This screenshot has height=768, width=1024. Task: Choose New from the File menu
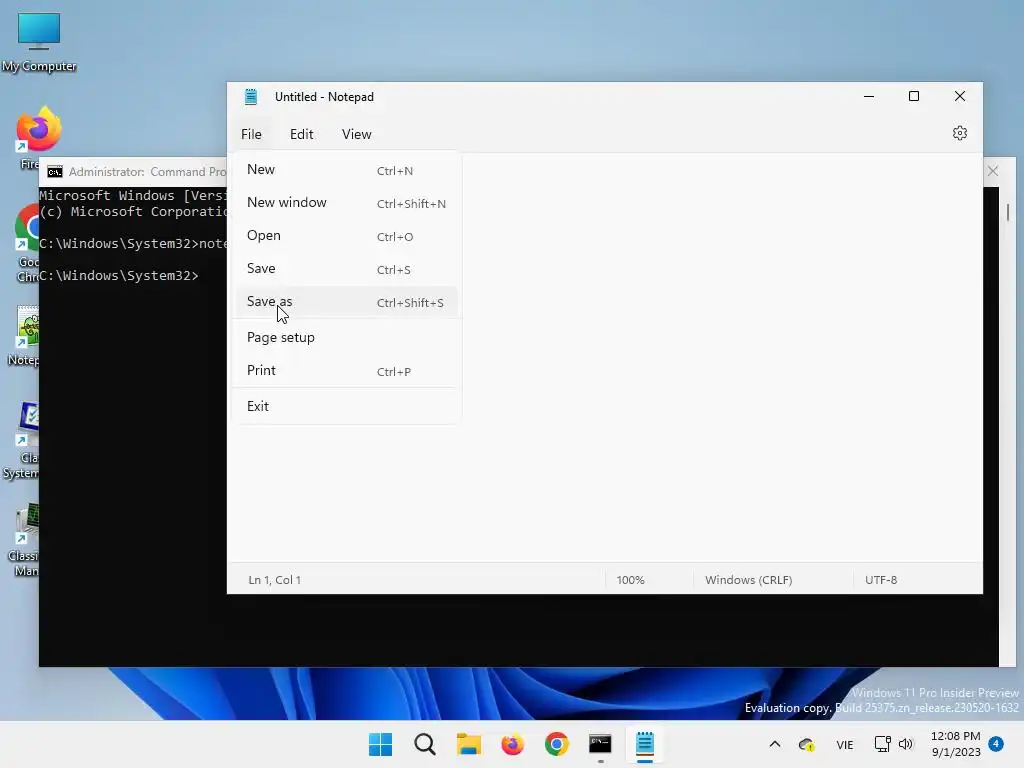[346, 170]
